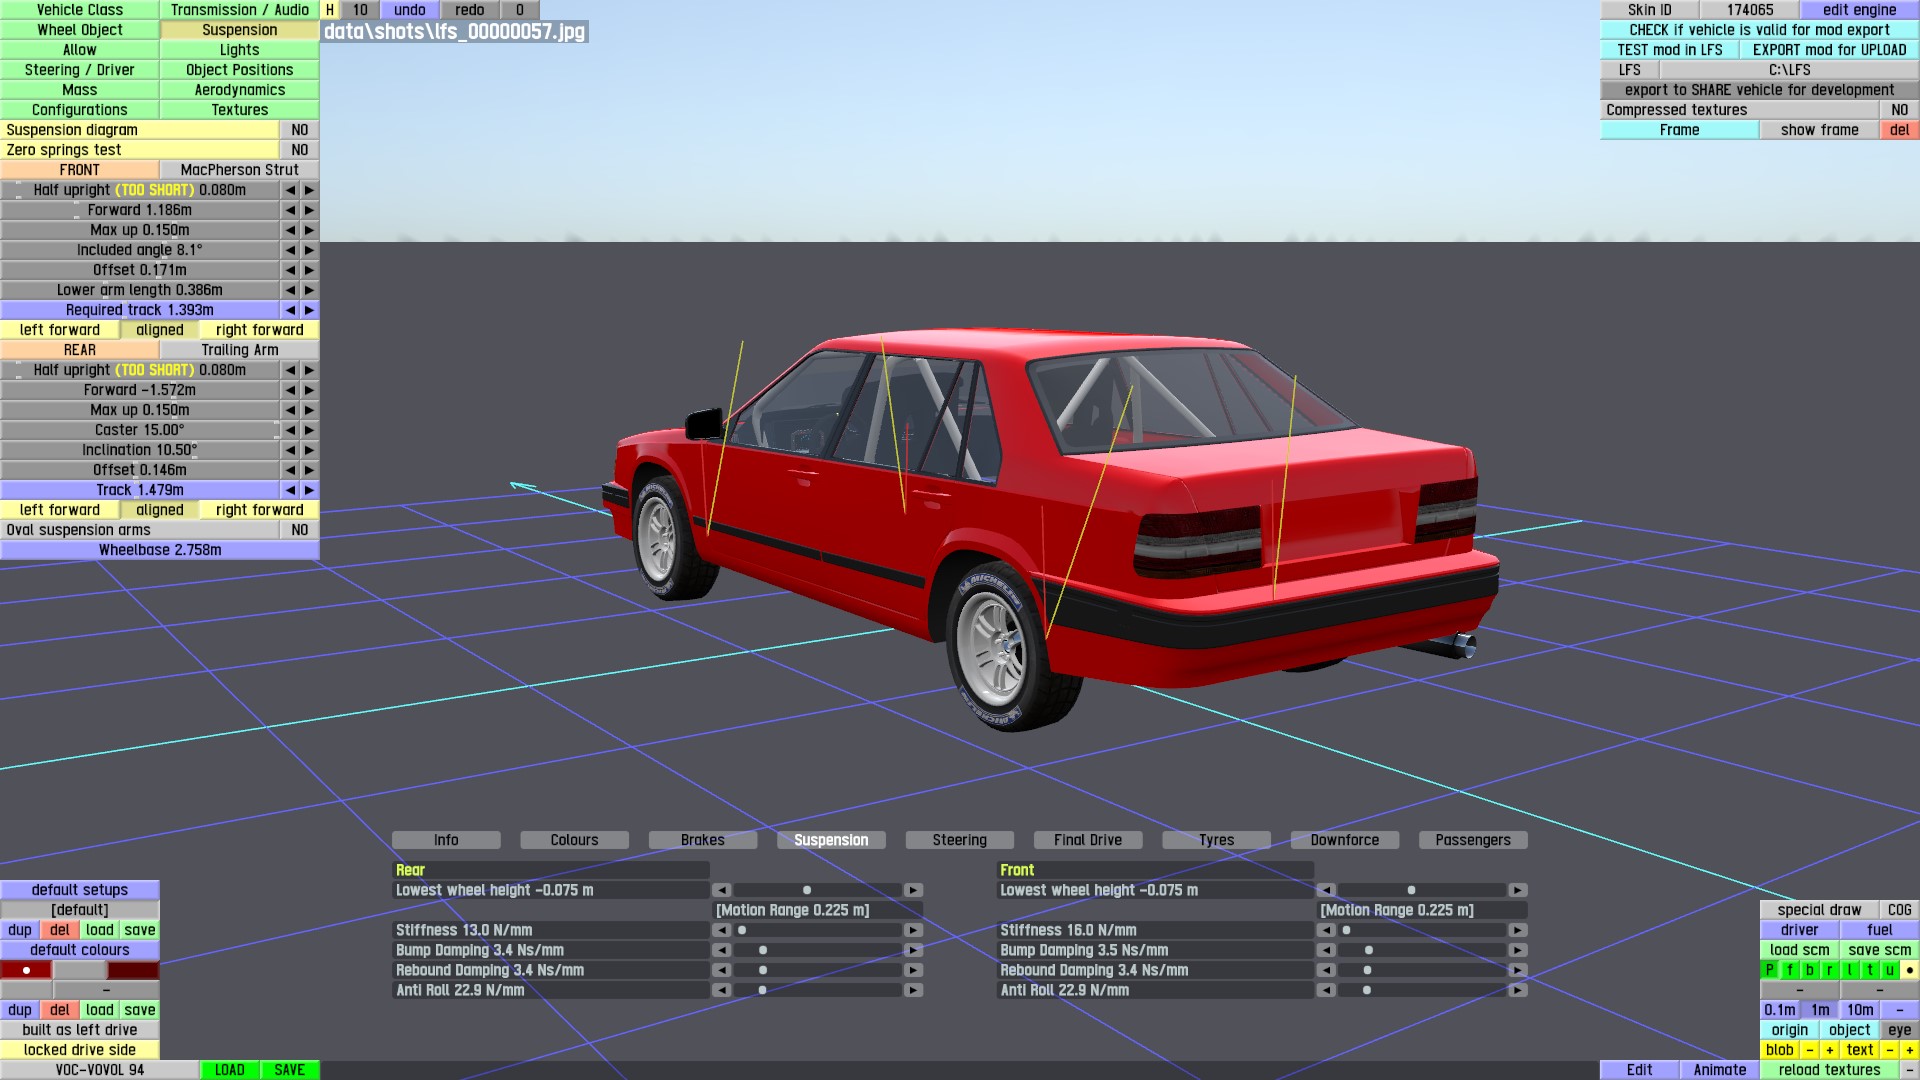Click reload textures button

tap(1829, 1070)
